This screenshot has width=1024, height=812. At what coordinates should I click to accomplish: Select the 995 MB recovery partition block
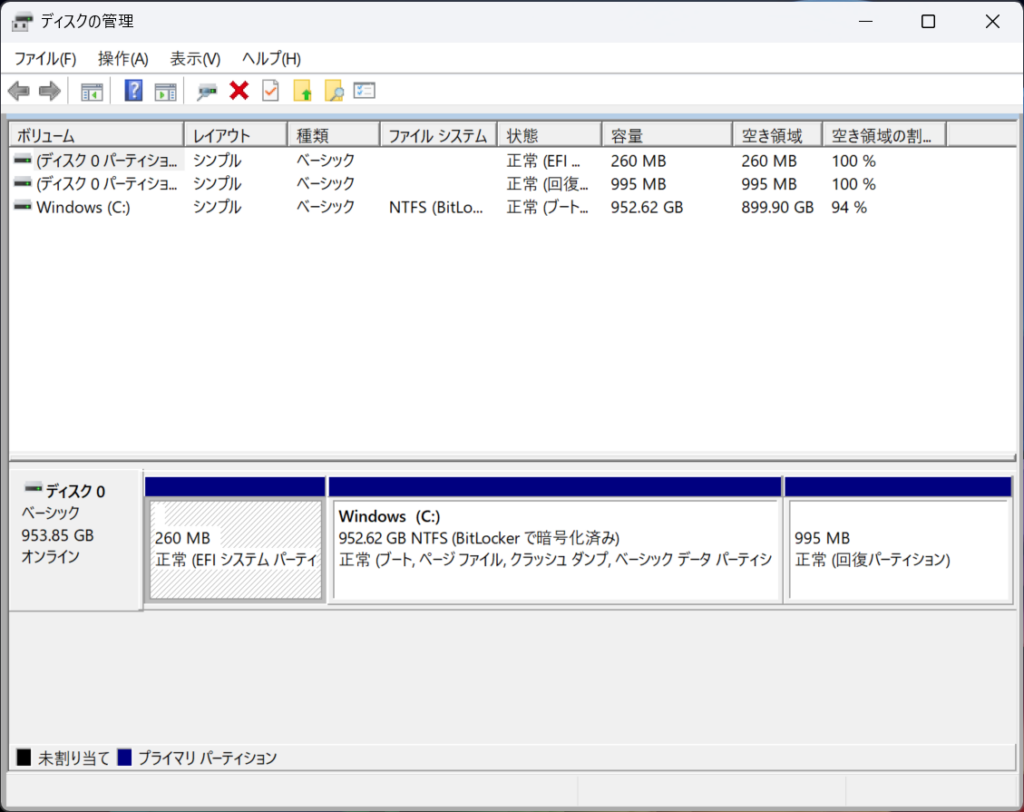(x=897, y=549)
